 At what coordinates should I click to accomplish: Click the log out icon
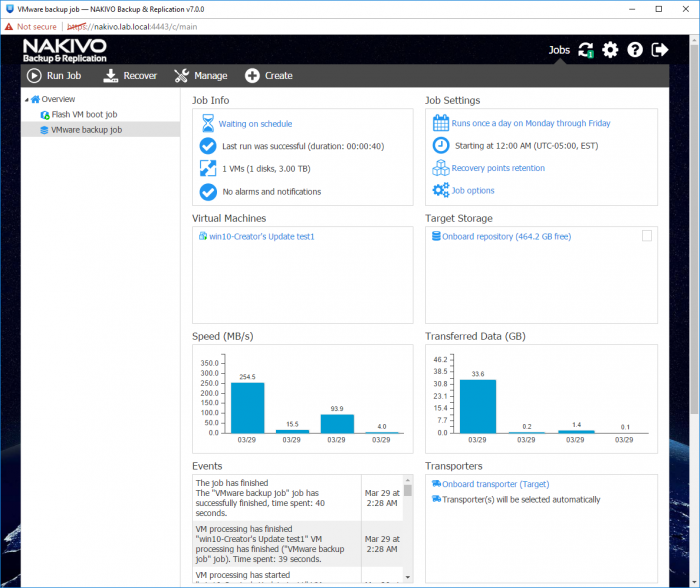coord(659,50)
